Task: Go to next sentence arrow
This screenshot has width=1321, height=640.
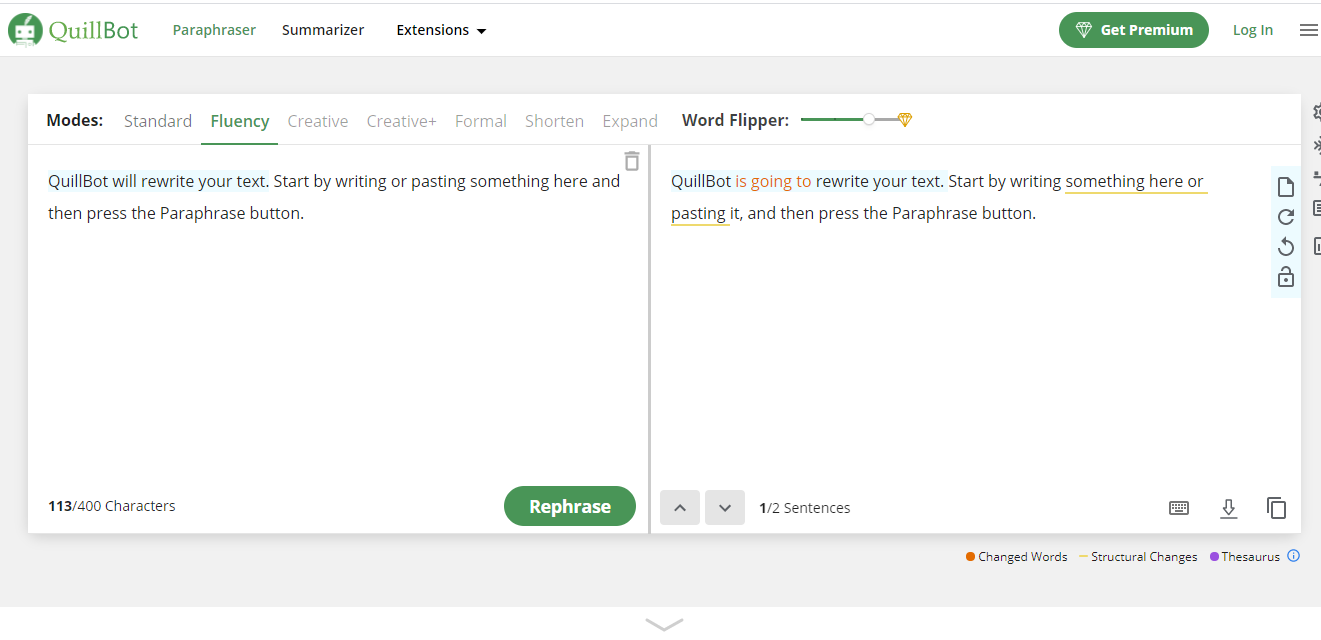Action: [725, 508]
